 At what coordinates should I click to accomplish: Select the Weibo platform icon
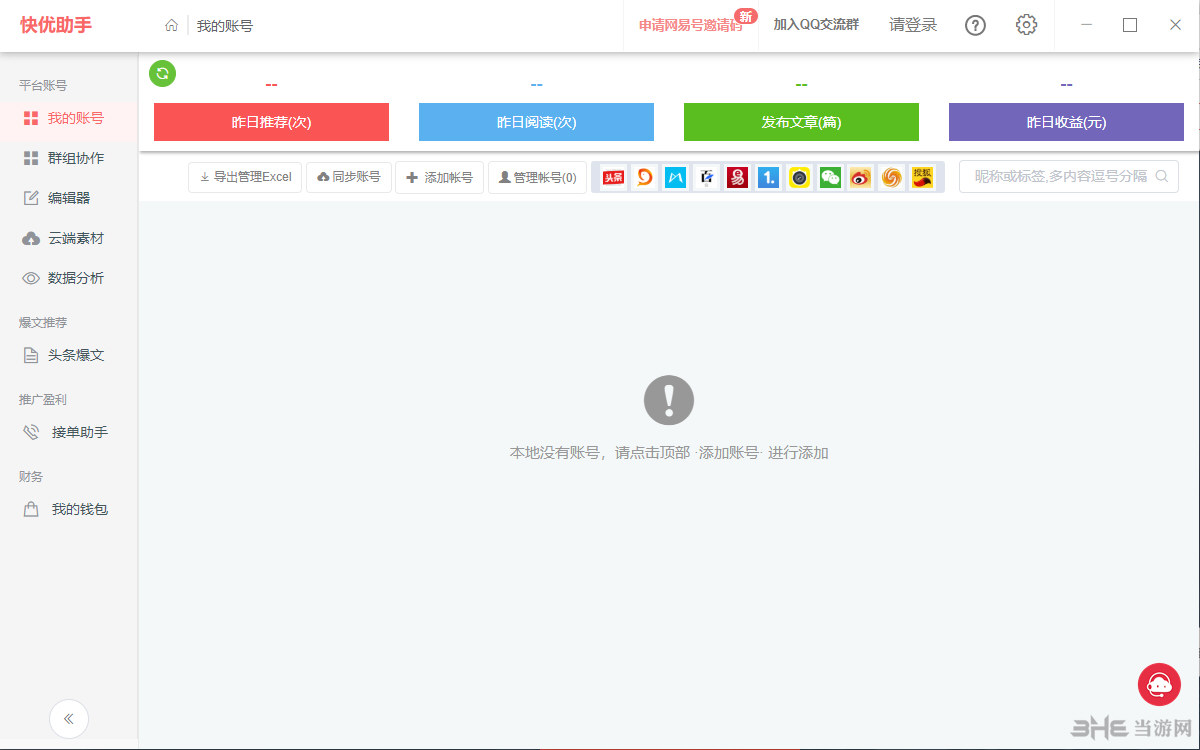pos(861,177)
